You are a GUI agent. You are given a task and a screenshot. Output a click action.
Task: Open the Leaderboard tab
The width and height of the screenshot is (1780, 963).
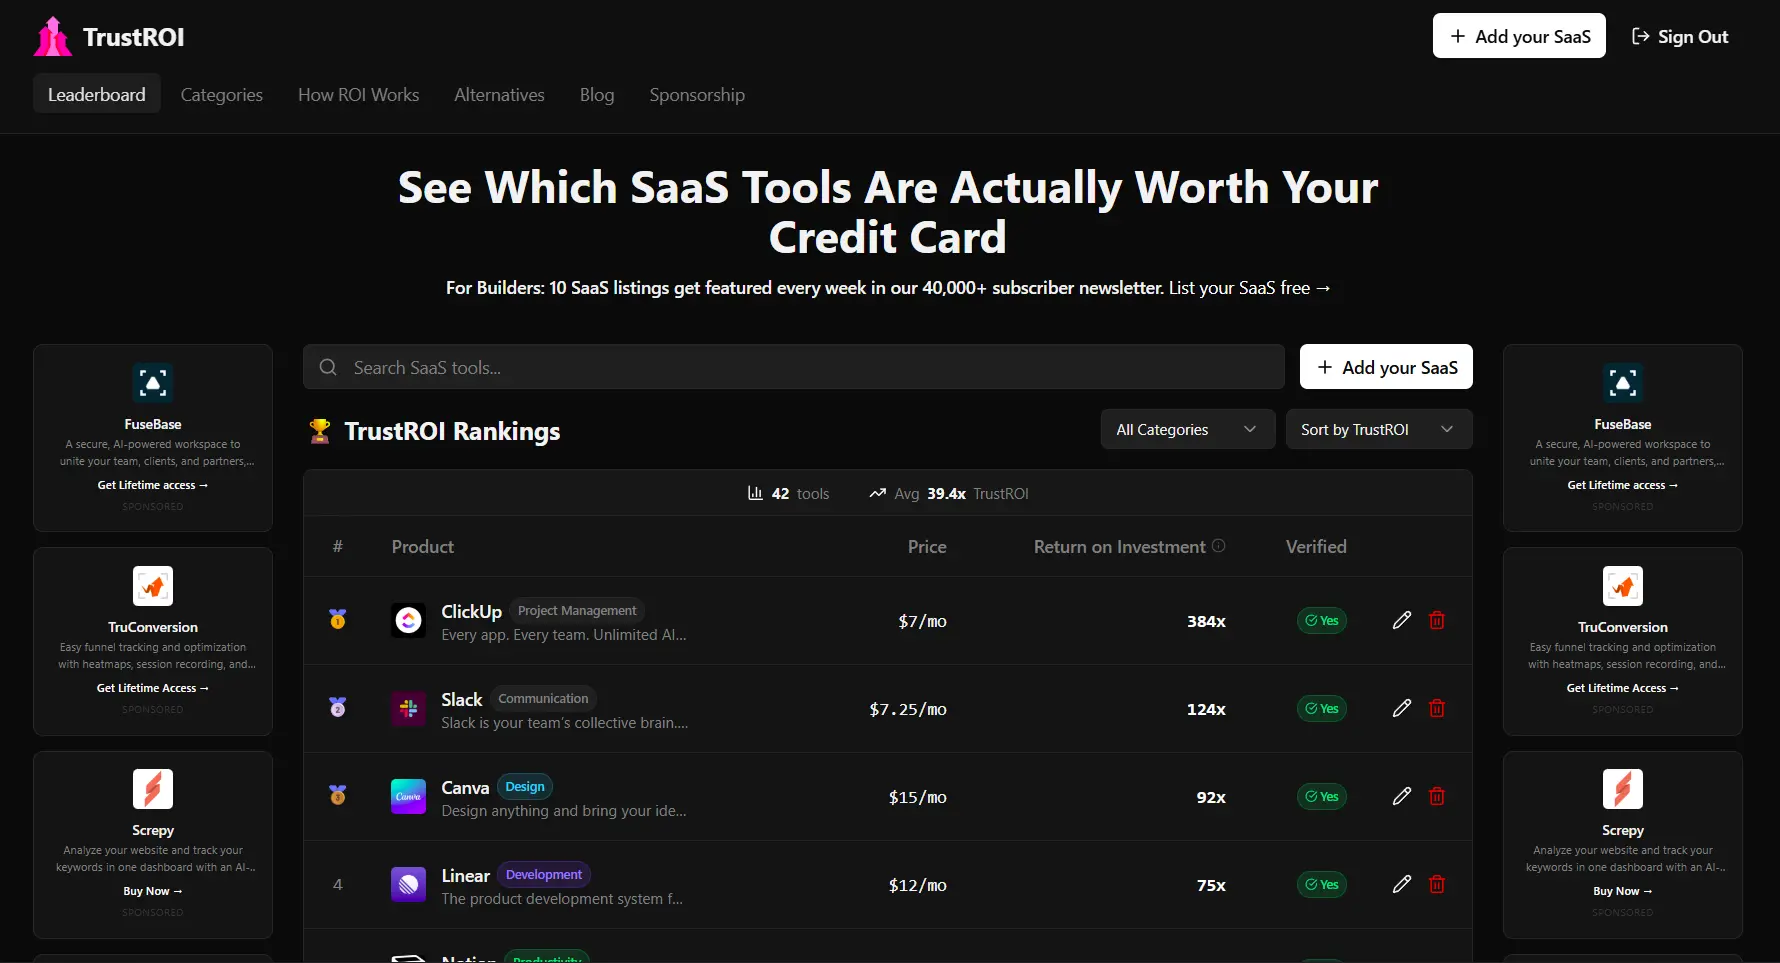pos(97,94)
